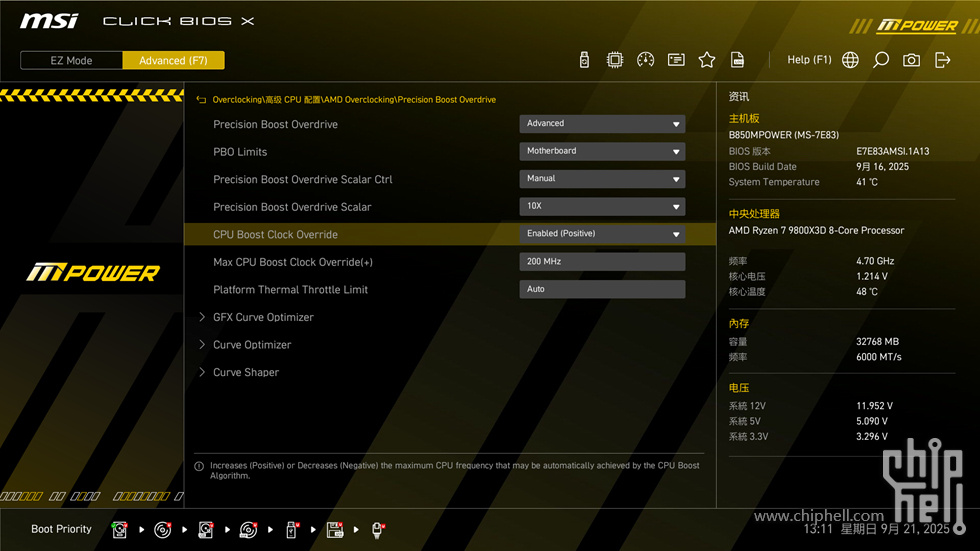
Task: Open Precision Boost Overdrive Scalar Ctrl Manual dropdown
Action: pos(602,179)
